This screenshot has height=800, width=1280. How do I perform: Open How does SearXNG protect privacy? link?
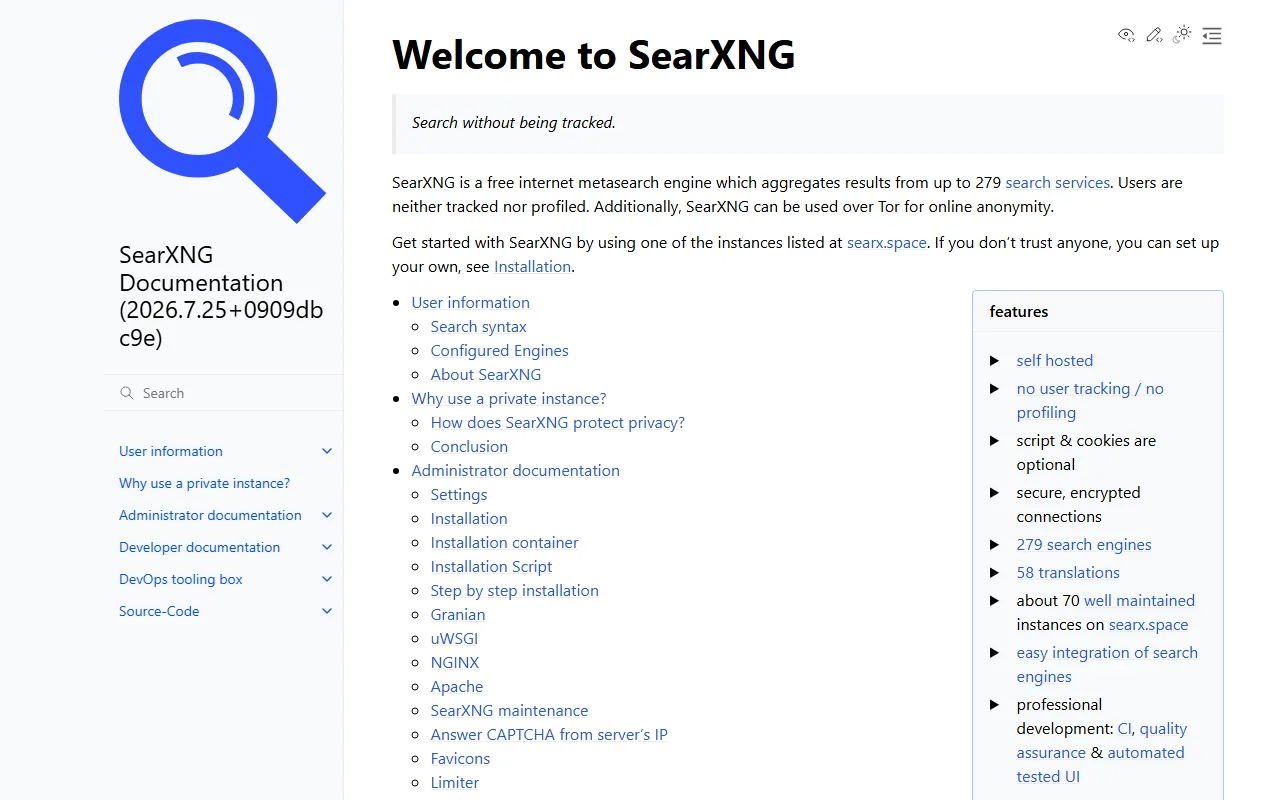click(557, 422)
